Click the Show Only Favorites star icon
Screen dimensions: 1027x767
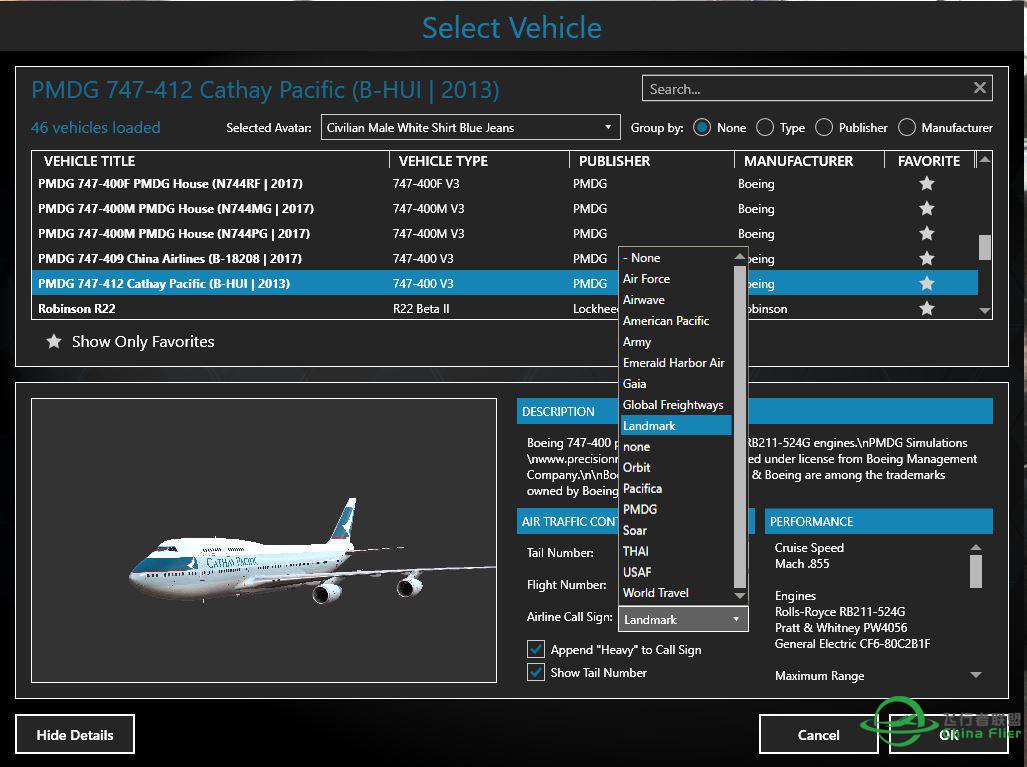click(x=53, y=341)
